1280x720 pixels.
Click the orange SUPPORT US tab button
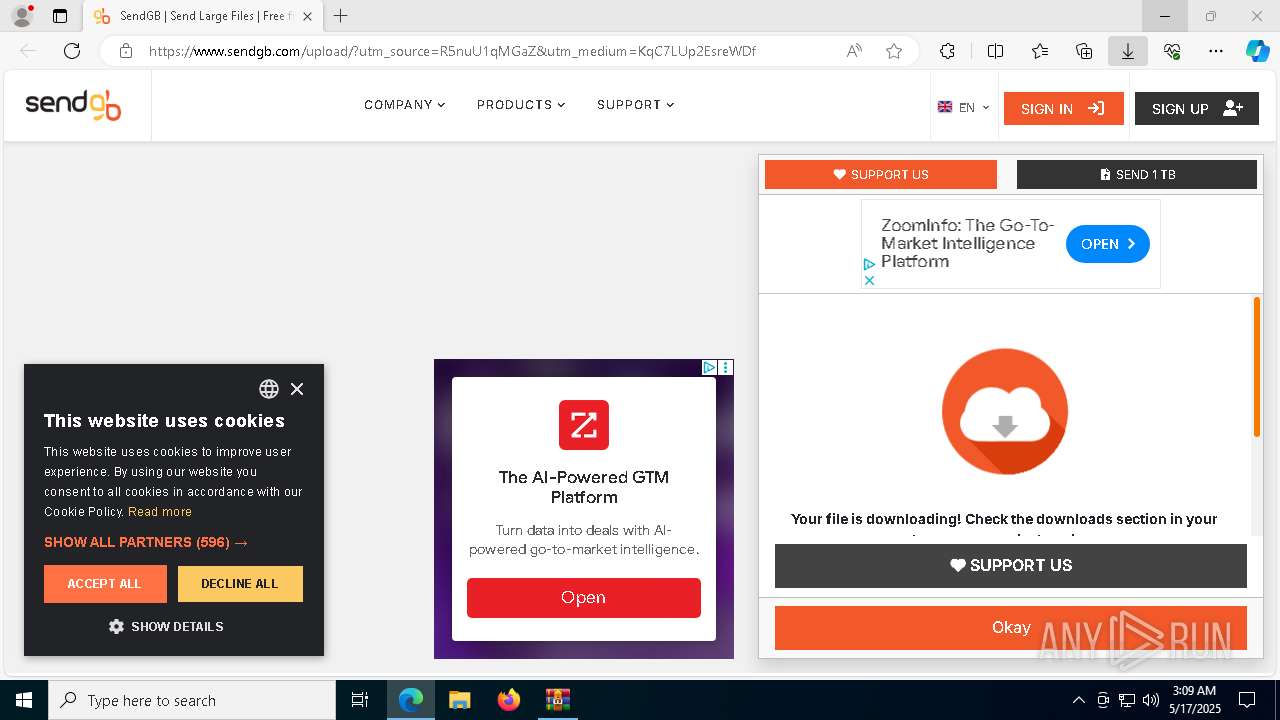881,174
